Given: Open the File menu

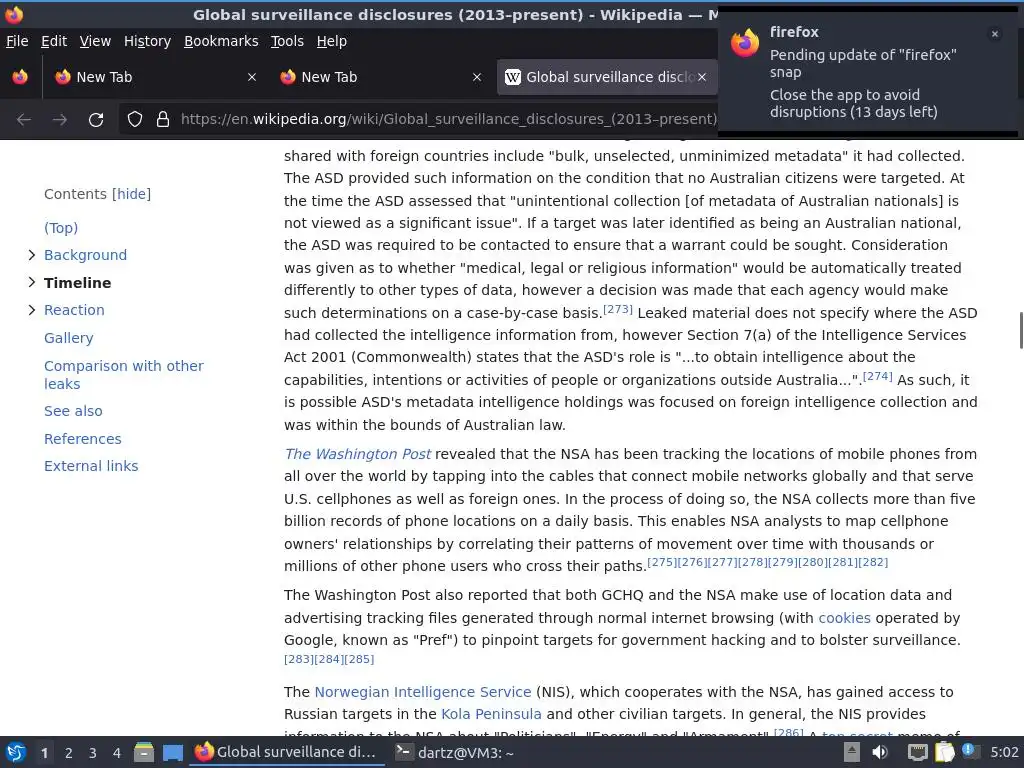Looking at the screenshot, I should click(x=17, y=41).
